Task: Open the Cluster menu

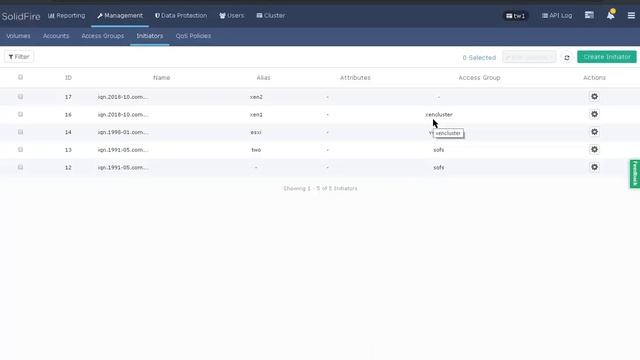Action: [271, 16]
